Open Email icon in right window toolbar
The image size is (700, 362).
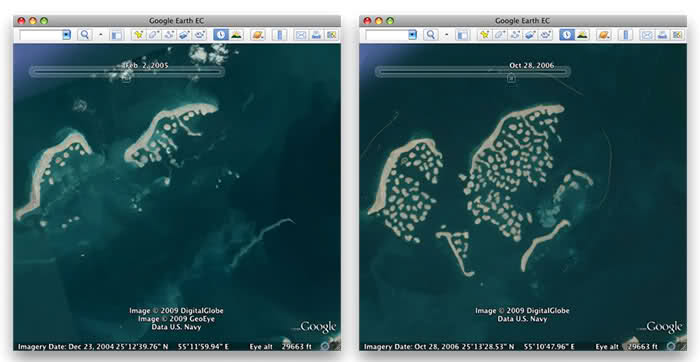647,35
